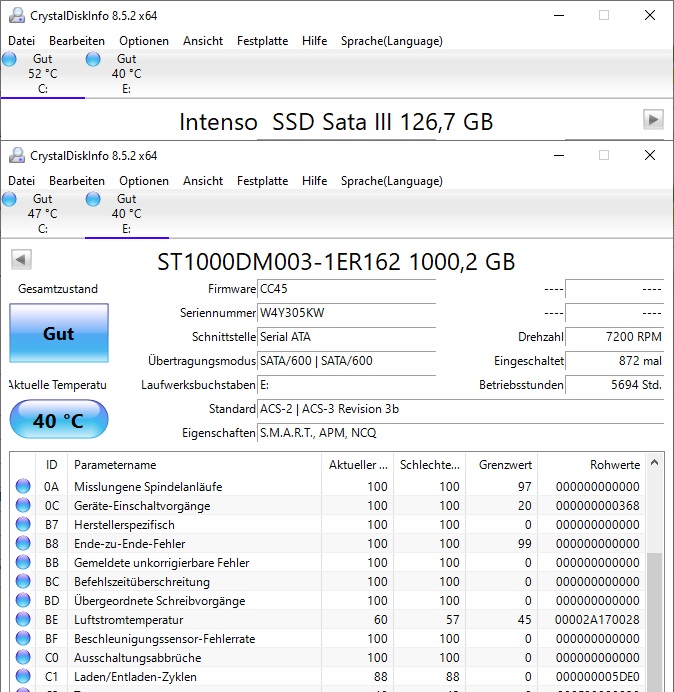The width and height of the screenshot is (674, 692).
Task: Click the status orb for Beschleunigungssensor-Fehlerrate
Action: point(23,638)
